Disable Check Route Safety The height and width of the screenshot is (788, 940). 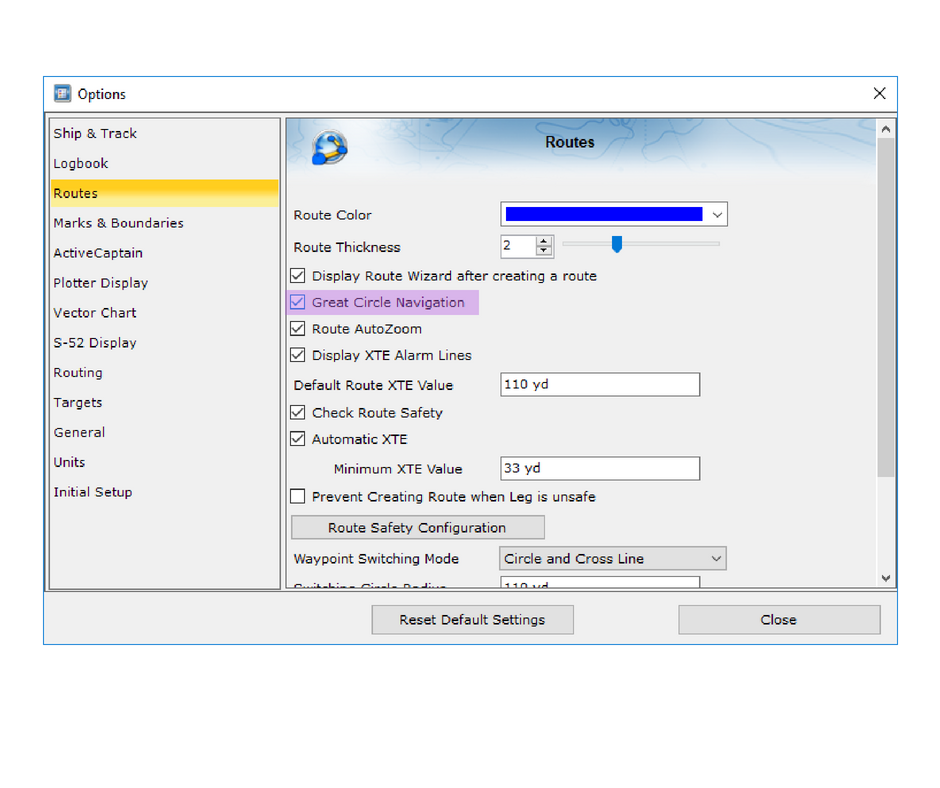click(298, 412)
